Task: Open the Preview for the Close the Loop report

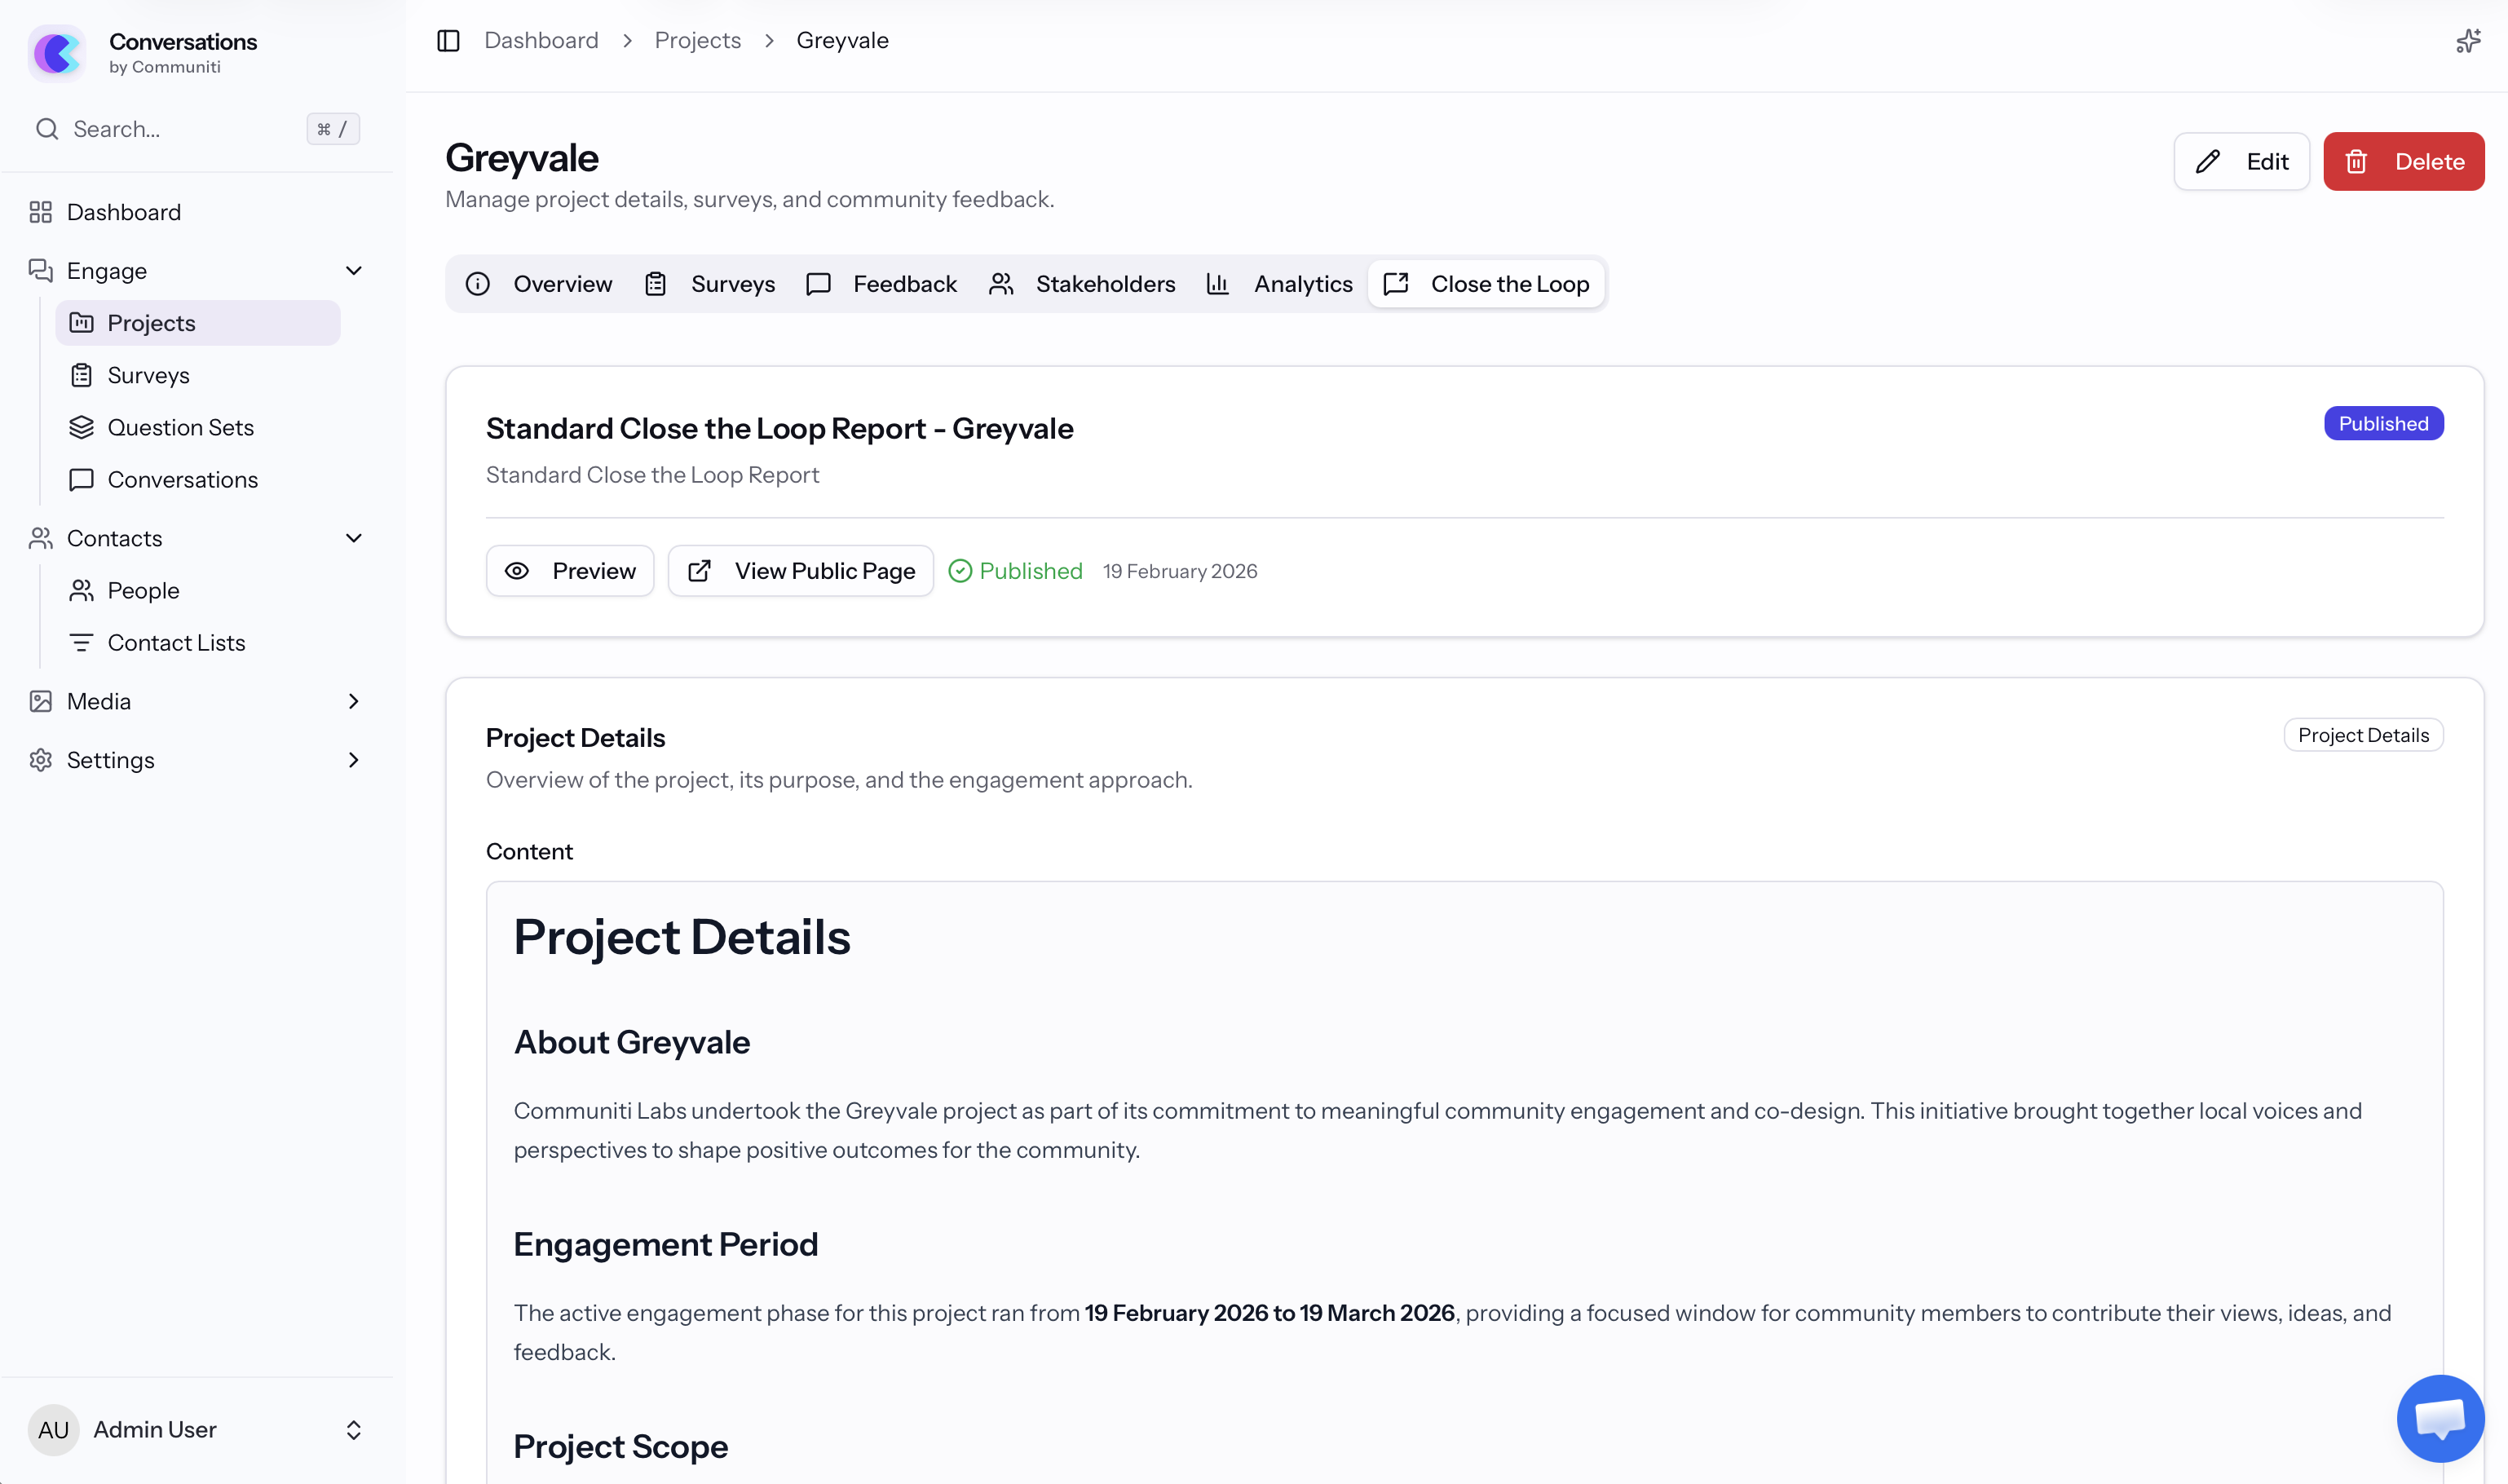Action: pos(570,570)
